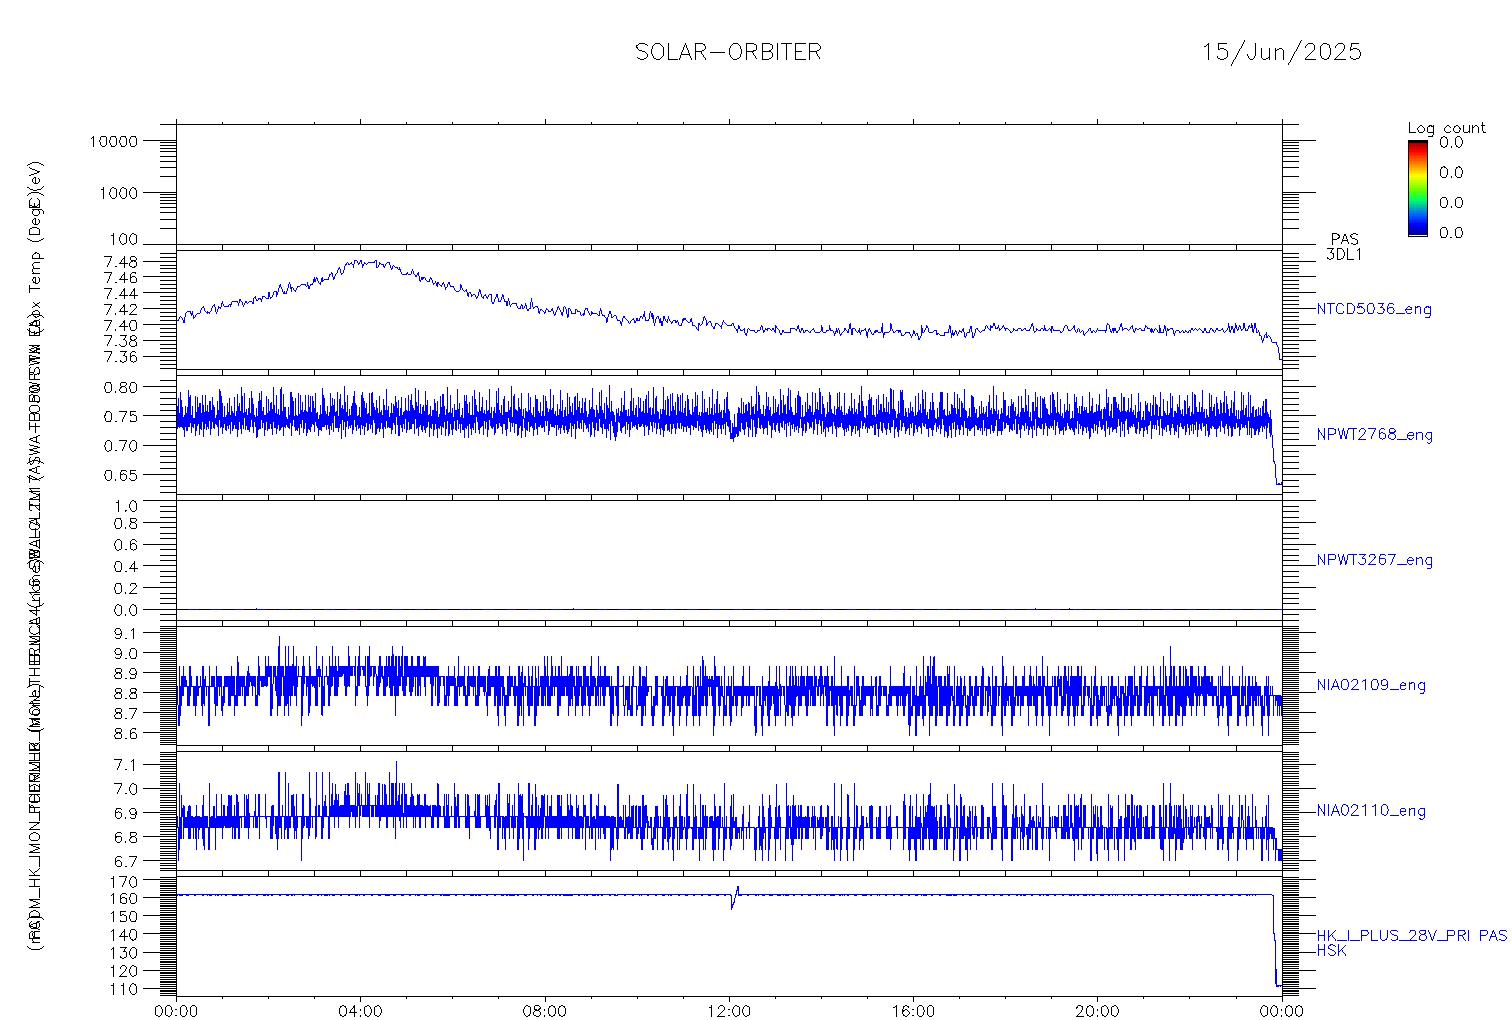Click the 7.1 y-axis value
Screen dimensions: 1512x1020
[x=126, y=765]
